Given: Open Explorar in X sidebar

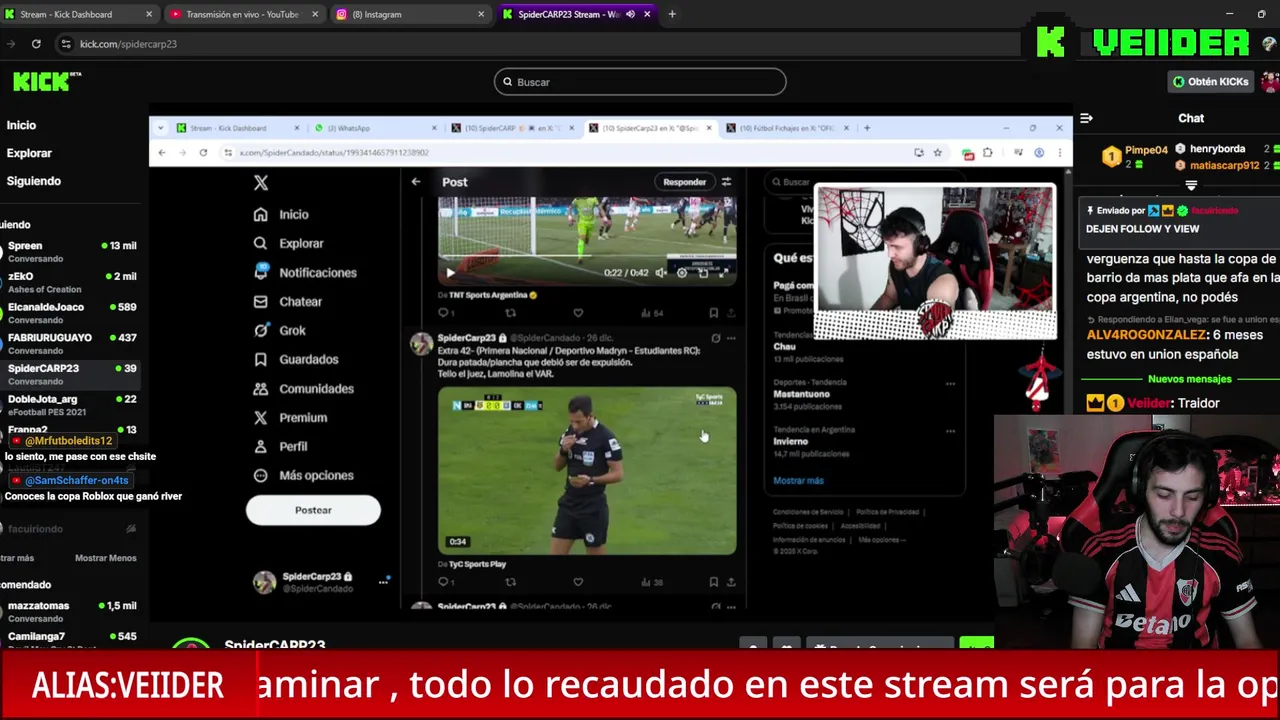Looking at the screenshot, I should 288,243.
